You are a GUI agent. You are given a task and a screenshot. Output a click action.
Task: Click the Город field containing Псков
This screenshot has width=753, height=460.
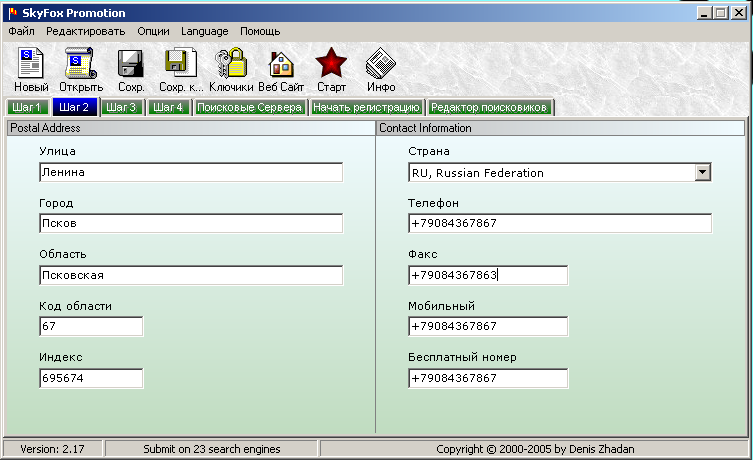(x=191, y=223)
